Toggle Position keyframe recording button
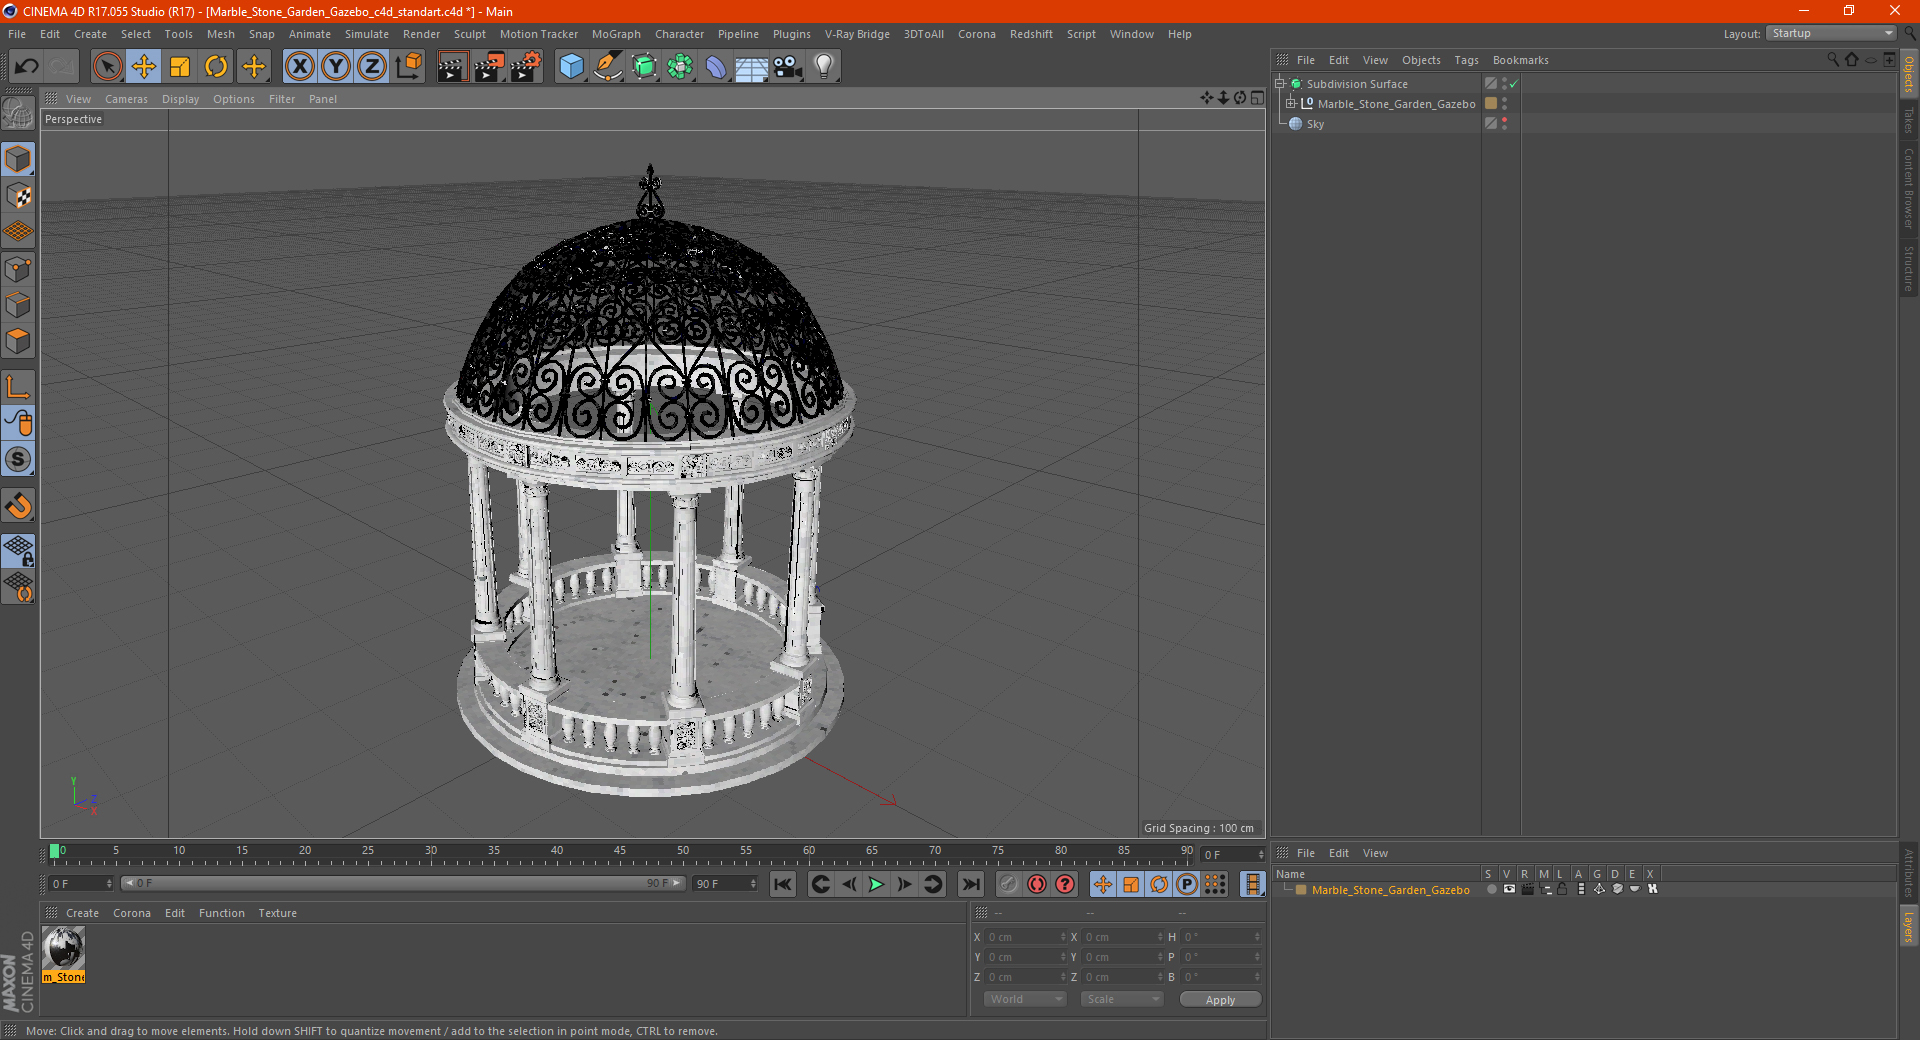Screen dimensions: 1920x1040 tap(1103, 884)
